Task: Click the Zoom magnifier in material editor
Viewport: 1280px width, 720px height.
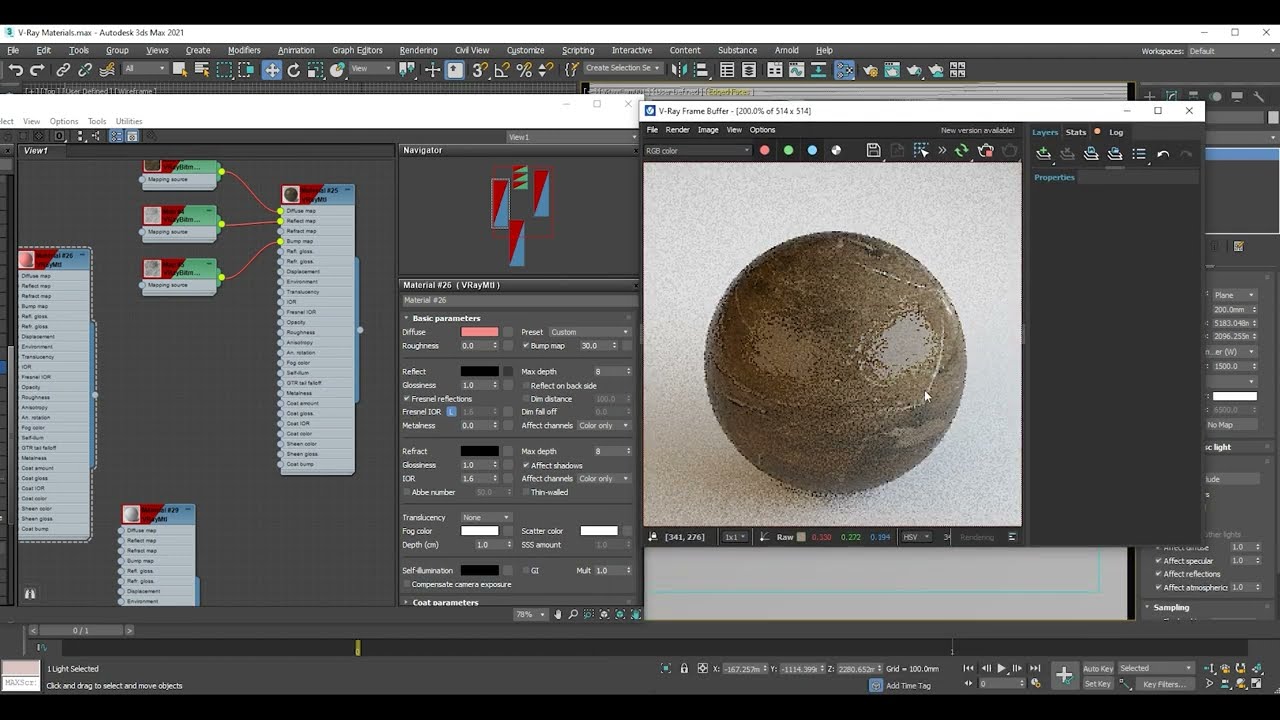Action: 573,614
